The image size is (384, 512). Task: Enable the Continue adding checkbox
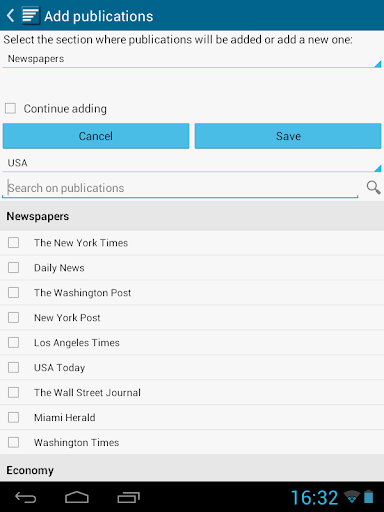pyautogui.click(x=10, y=108)
